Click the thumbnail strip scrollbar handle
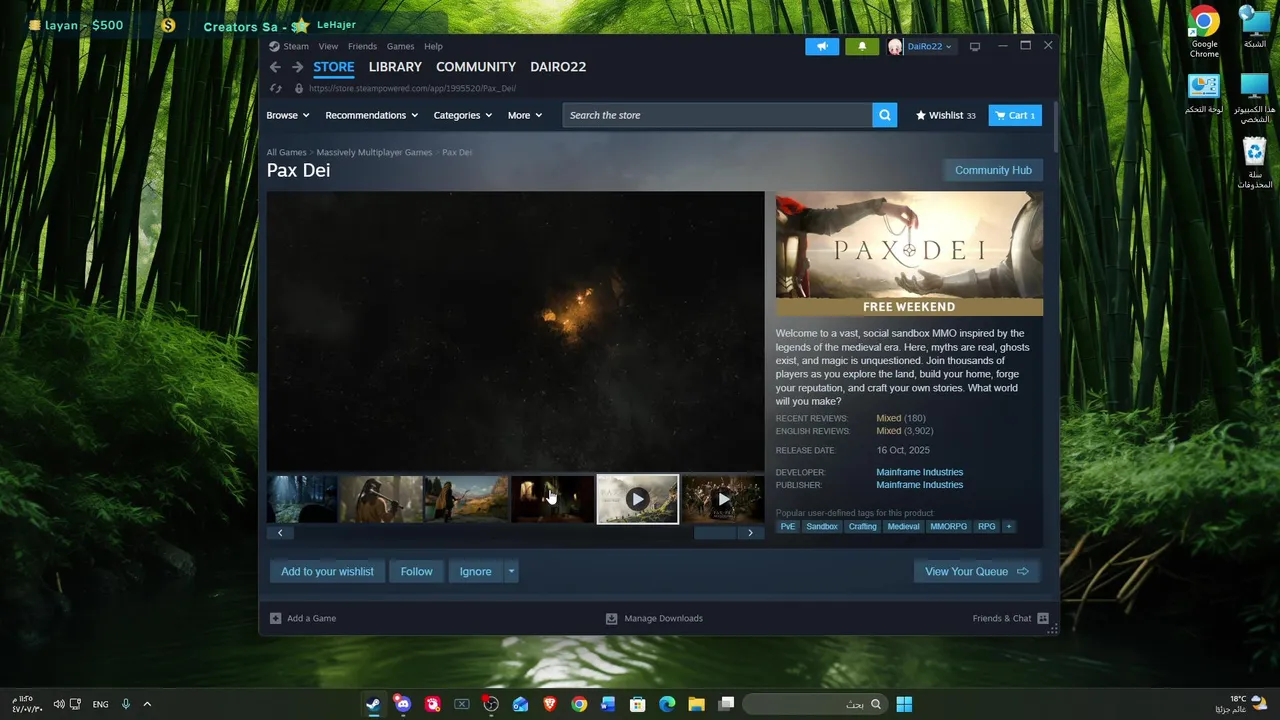The height and width of the screenshot is (720, 1280). pyautogui.click(x=714, y=533)
